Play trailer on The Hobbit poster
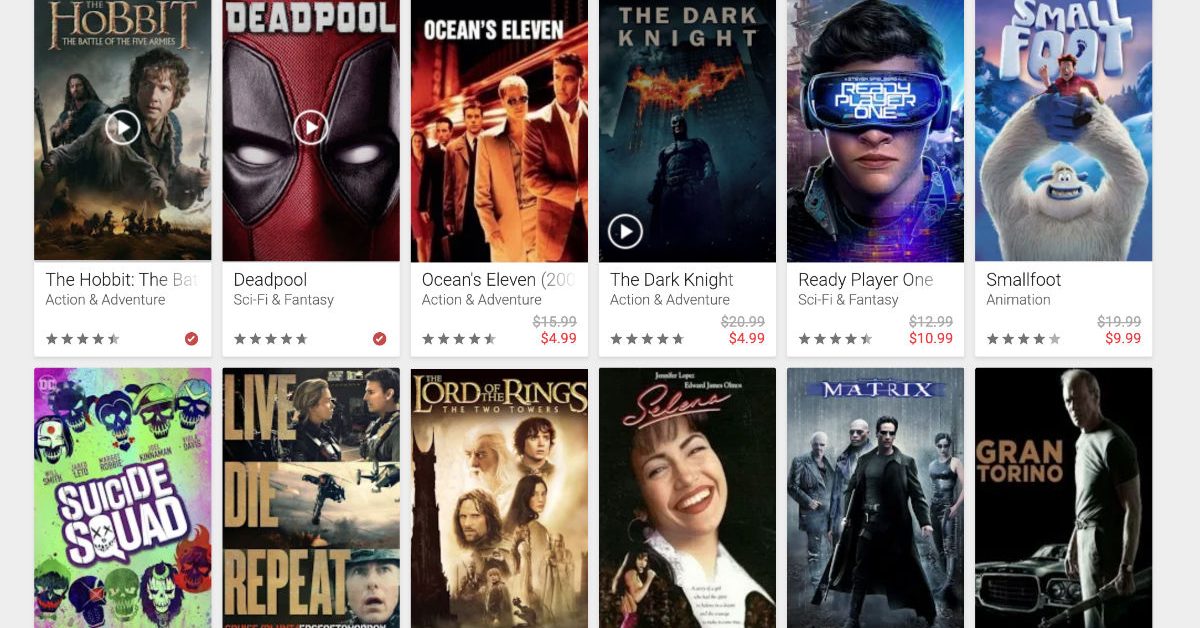1200x628 pixels. click(x=122, y=128)
